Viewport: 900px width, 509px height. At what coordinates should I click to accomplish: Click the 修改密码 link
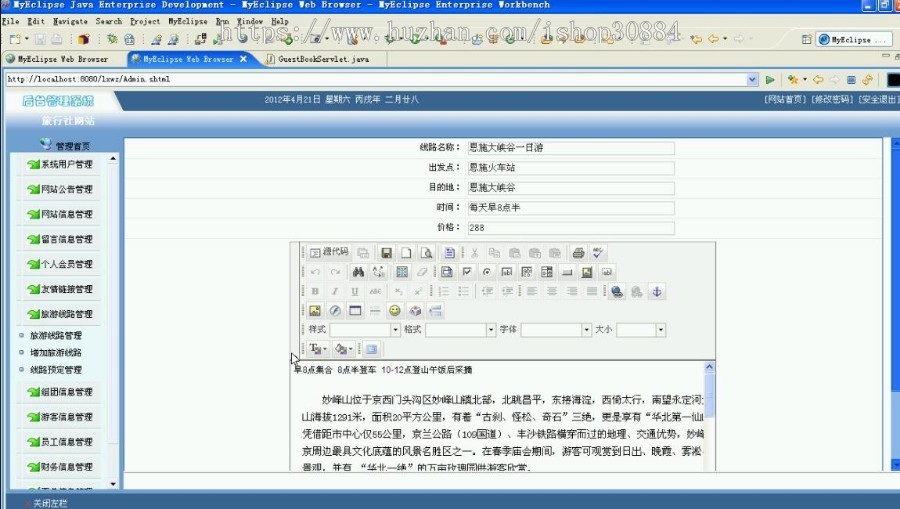pos(832,99)
